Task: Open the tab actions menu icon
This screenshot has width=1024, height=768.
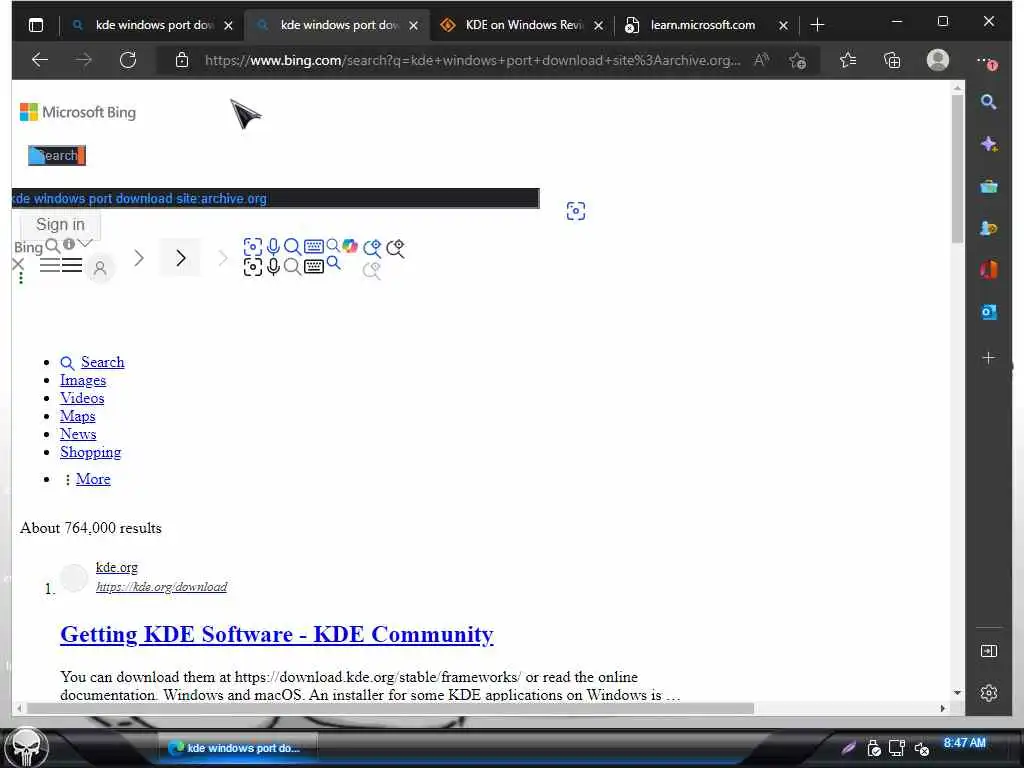Action: (x=36, y=25)
